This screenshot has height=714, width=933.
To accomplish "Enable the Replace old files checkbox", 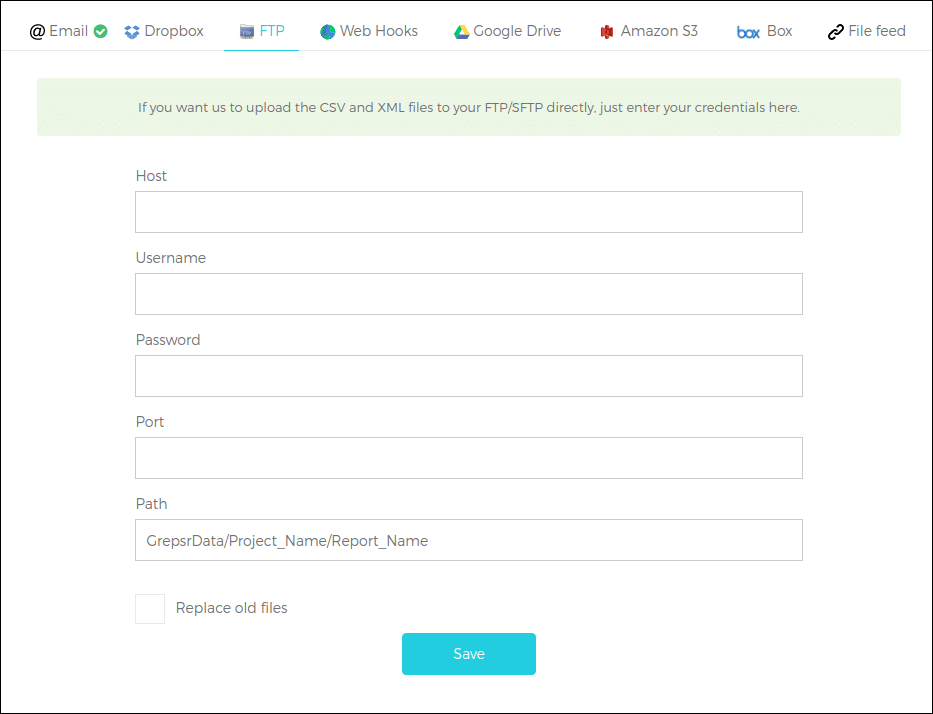I will point(150,609).
